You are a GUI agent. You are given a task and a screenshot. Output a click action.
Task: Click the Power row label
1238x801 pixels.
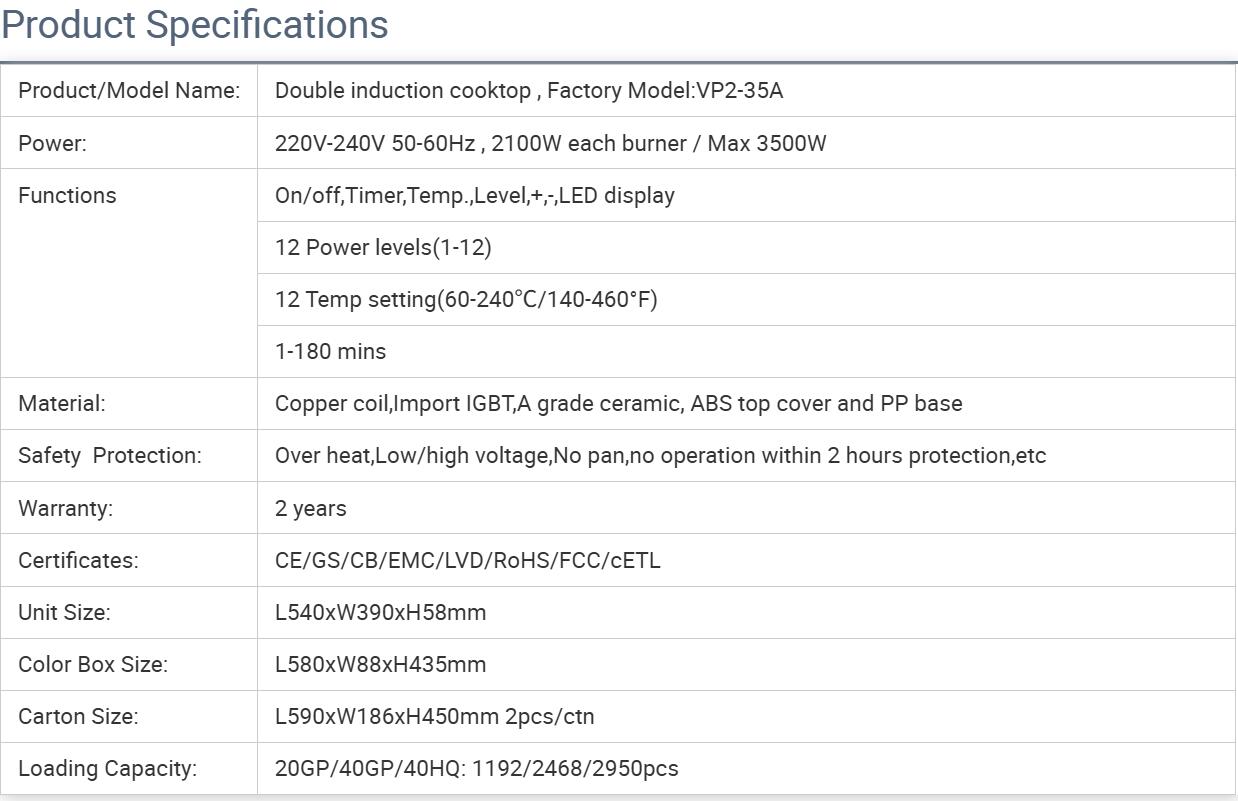(x=53, y=143)
